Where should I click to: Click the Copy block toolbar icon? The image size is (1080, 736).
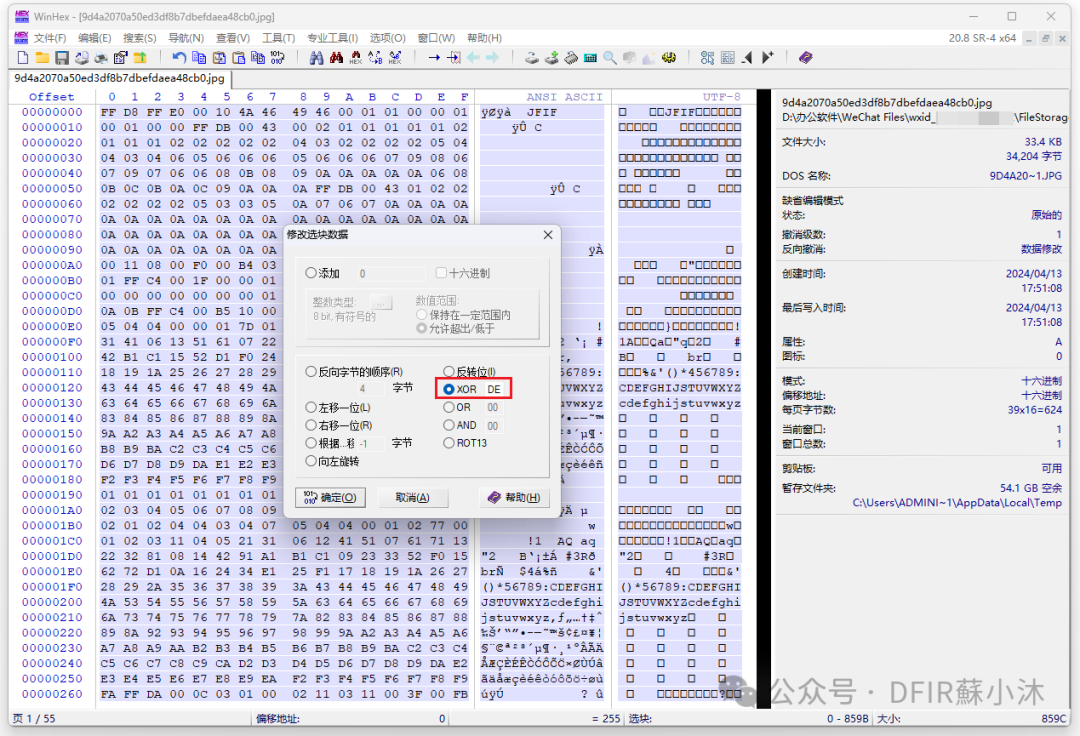point(199,58)
